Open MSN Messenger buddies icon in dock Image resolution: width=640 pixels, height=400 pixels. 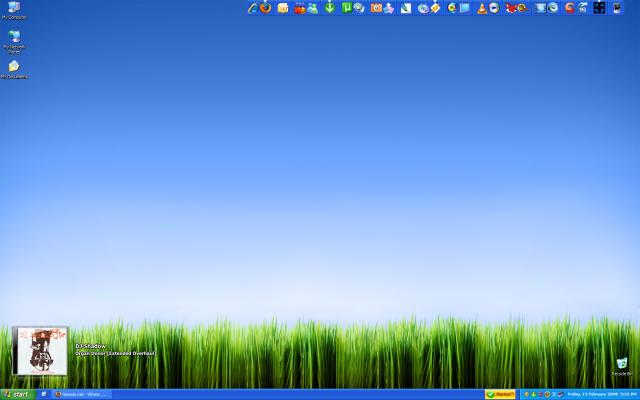pyautogui.click(x=313, y=8)
